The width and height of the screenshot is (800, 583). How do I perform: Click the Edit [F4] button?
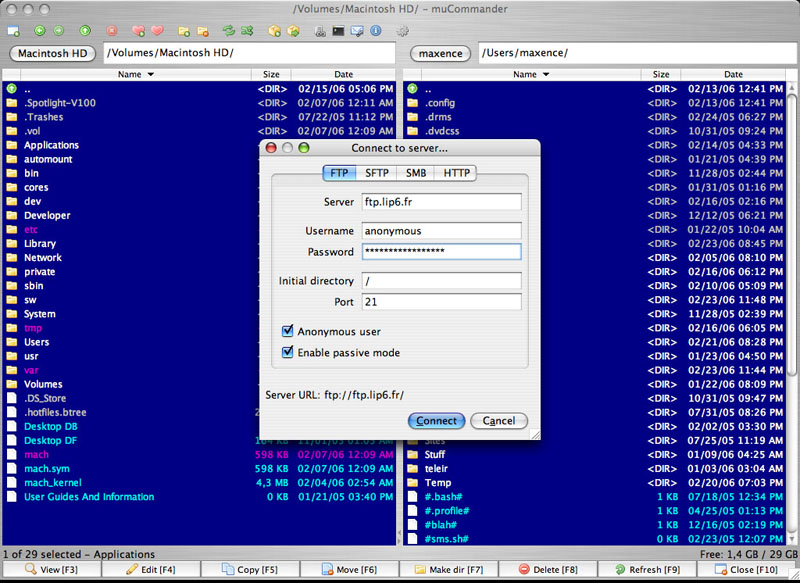[x=151, y=569]
